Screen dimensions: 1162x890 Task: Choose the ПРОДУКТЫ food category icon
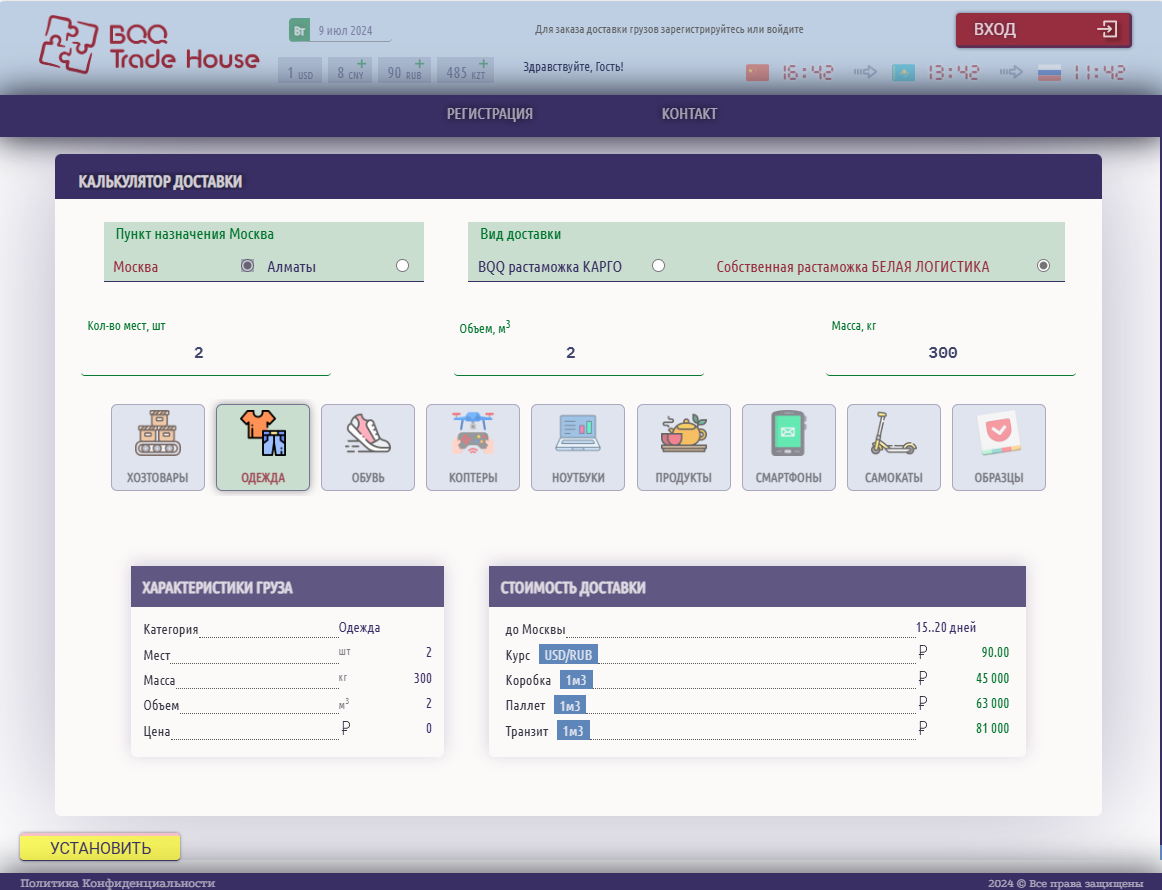point(683,447)
